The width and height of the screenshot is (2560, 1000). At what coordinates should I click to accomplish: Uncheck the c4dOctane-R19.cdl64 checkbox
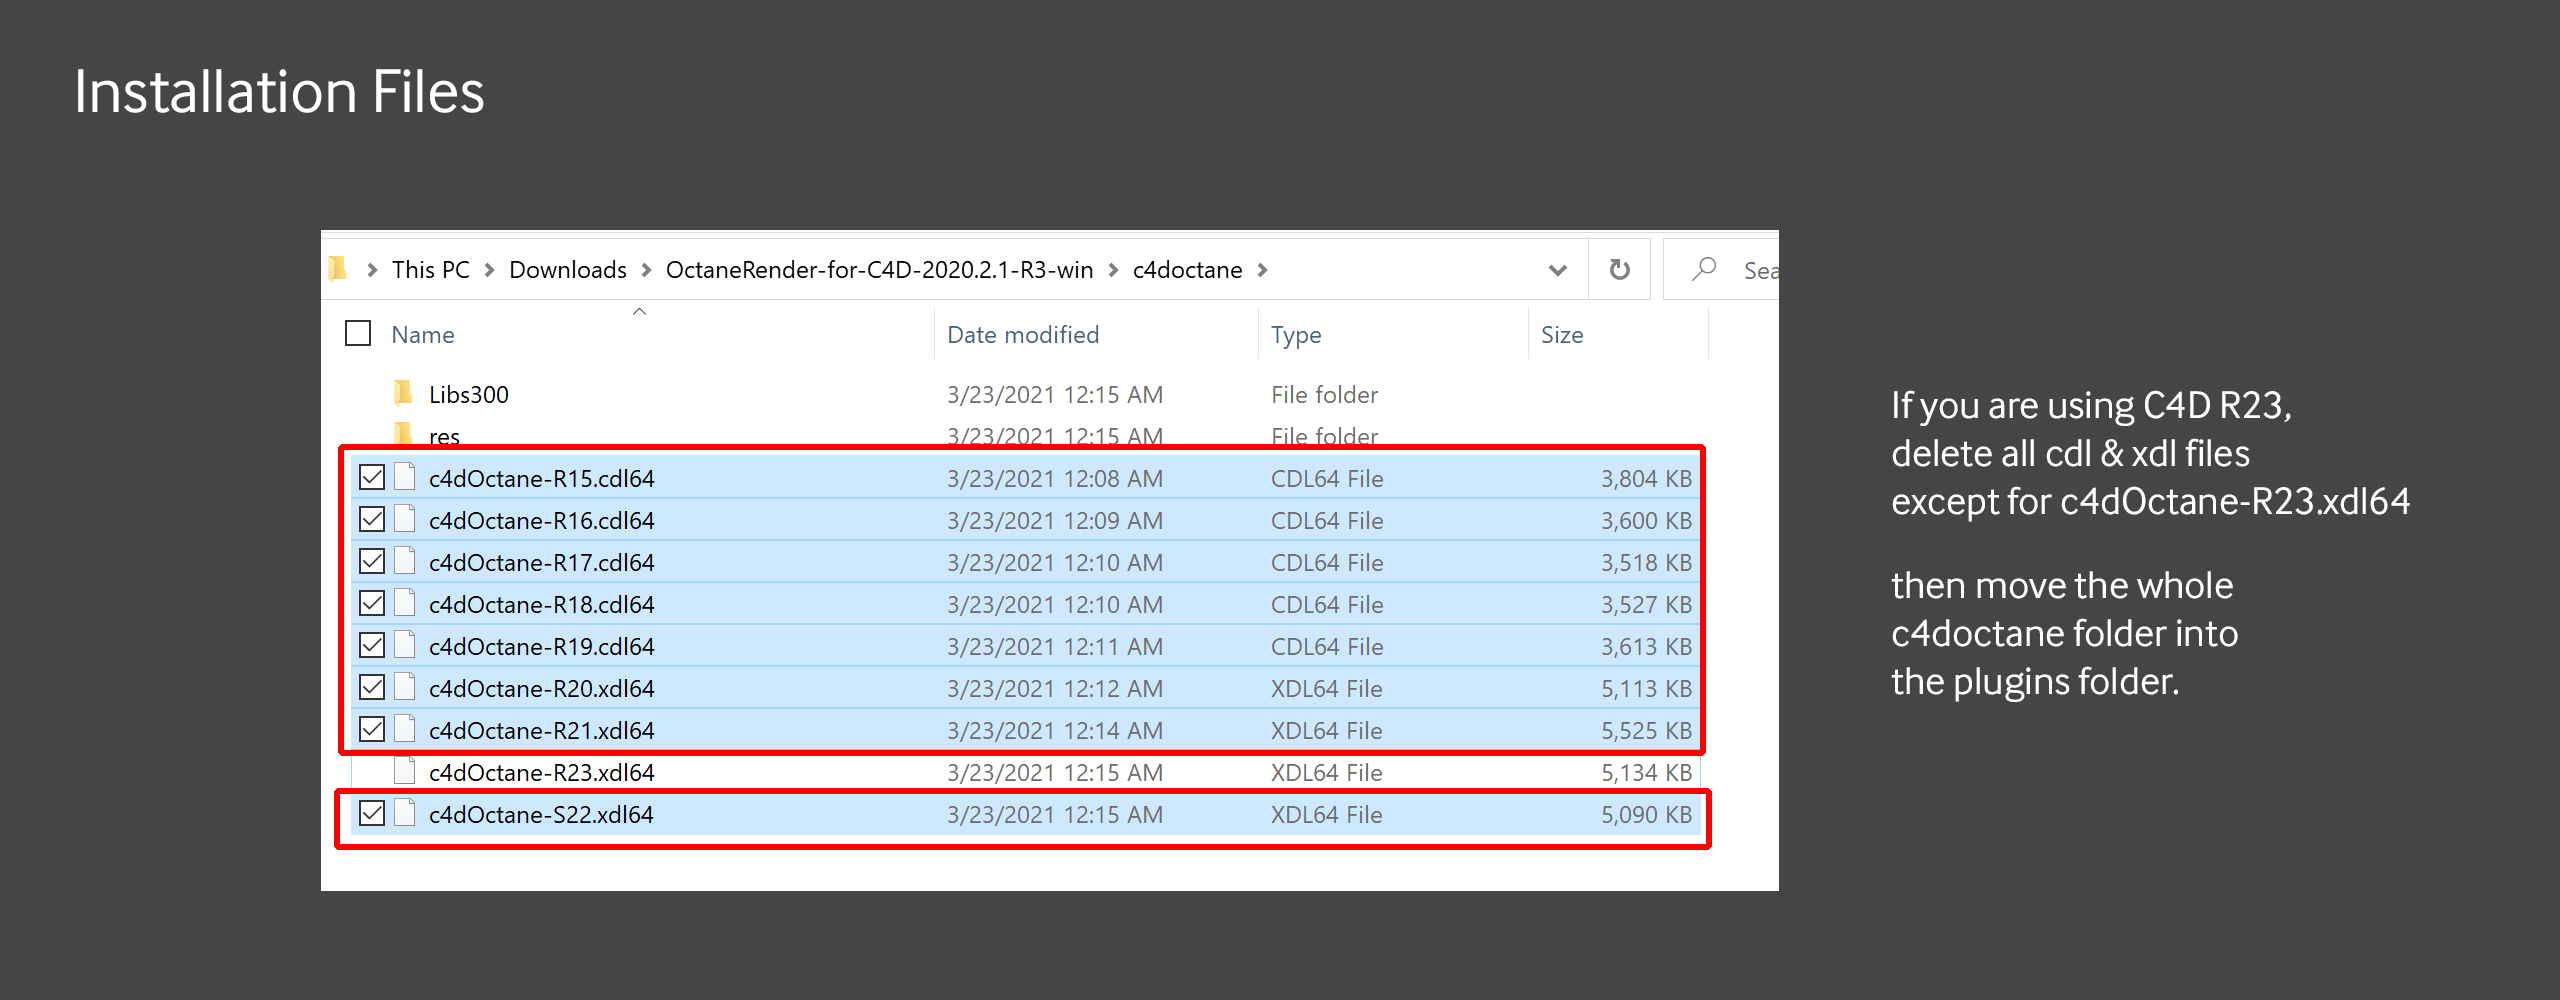pyautogui.click(x=372, y=645)
